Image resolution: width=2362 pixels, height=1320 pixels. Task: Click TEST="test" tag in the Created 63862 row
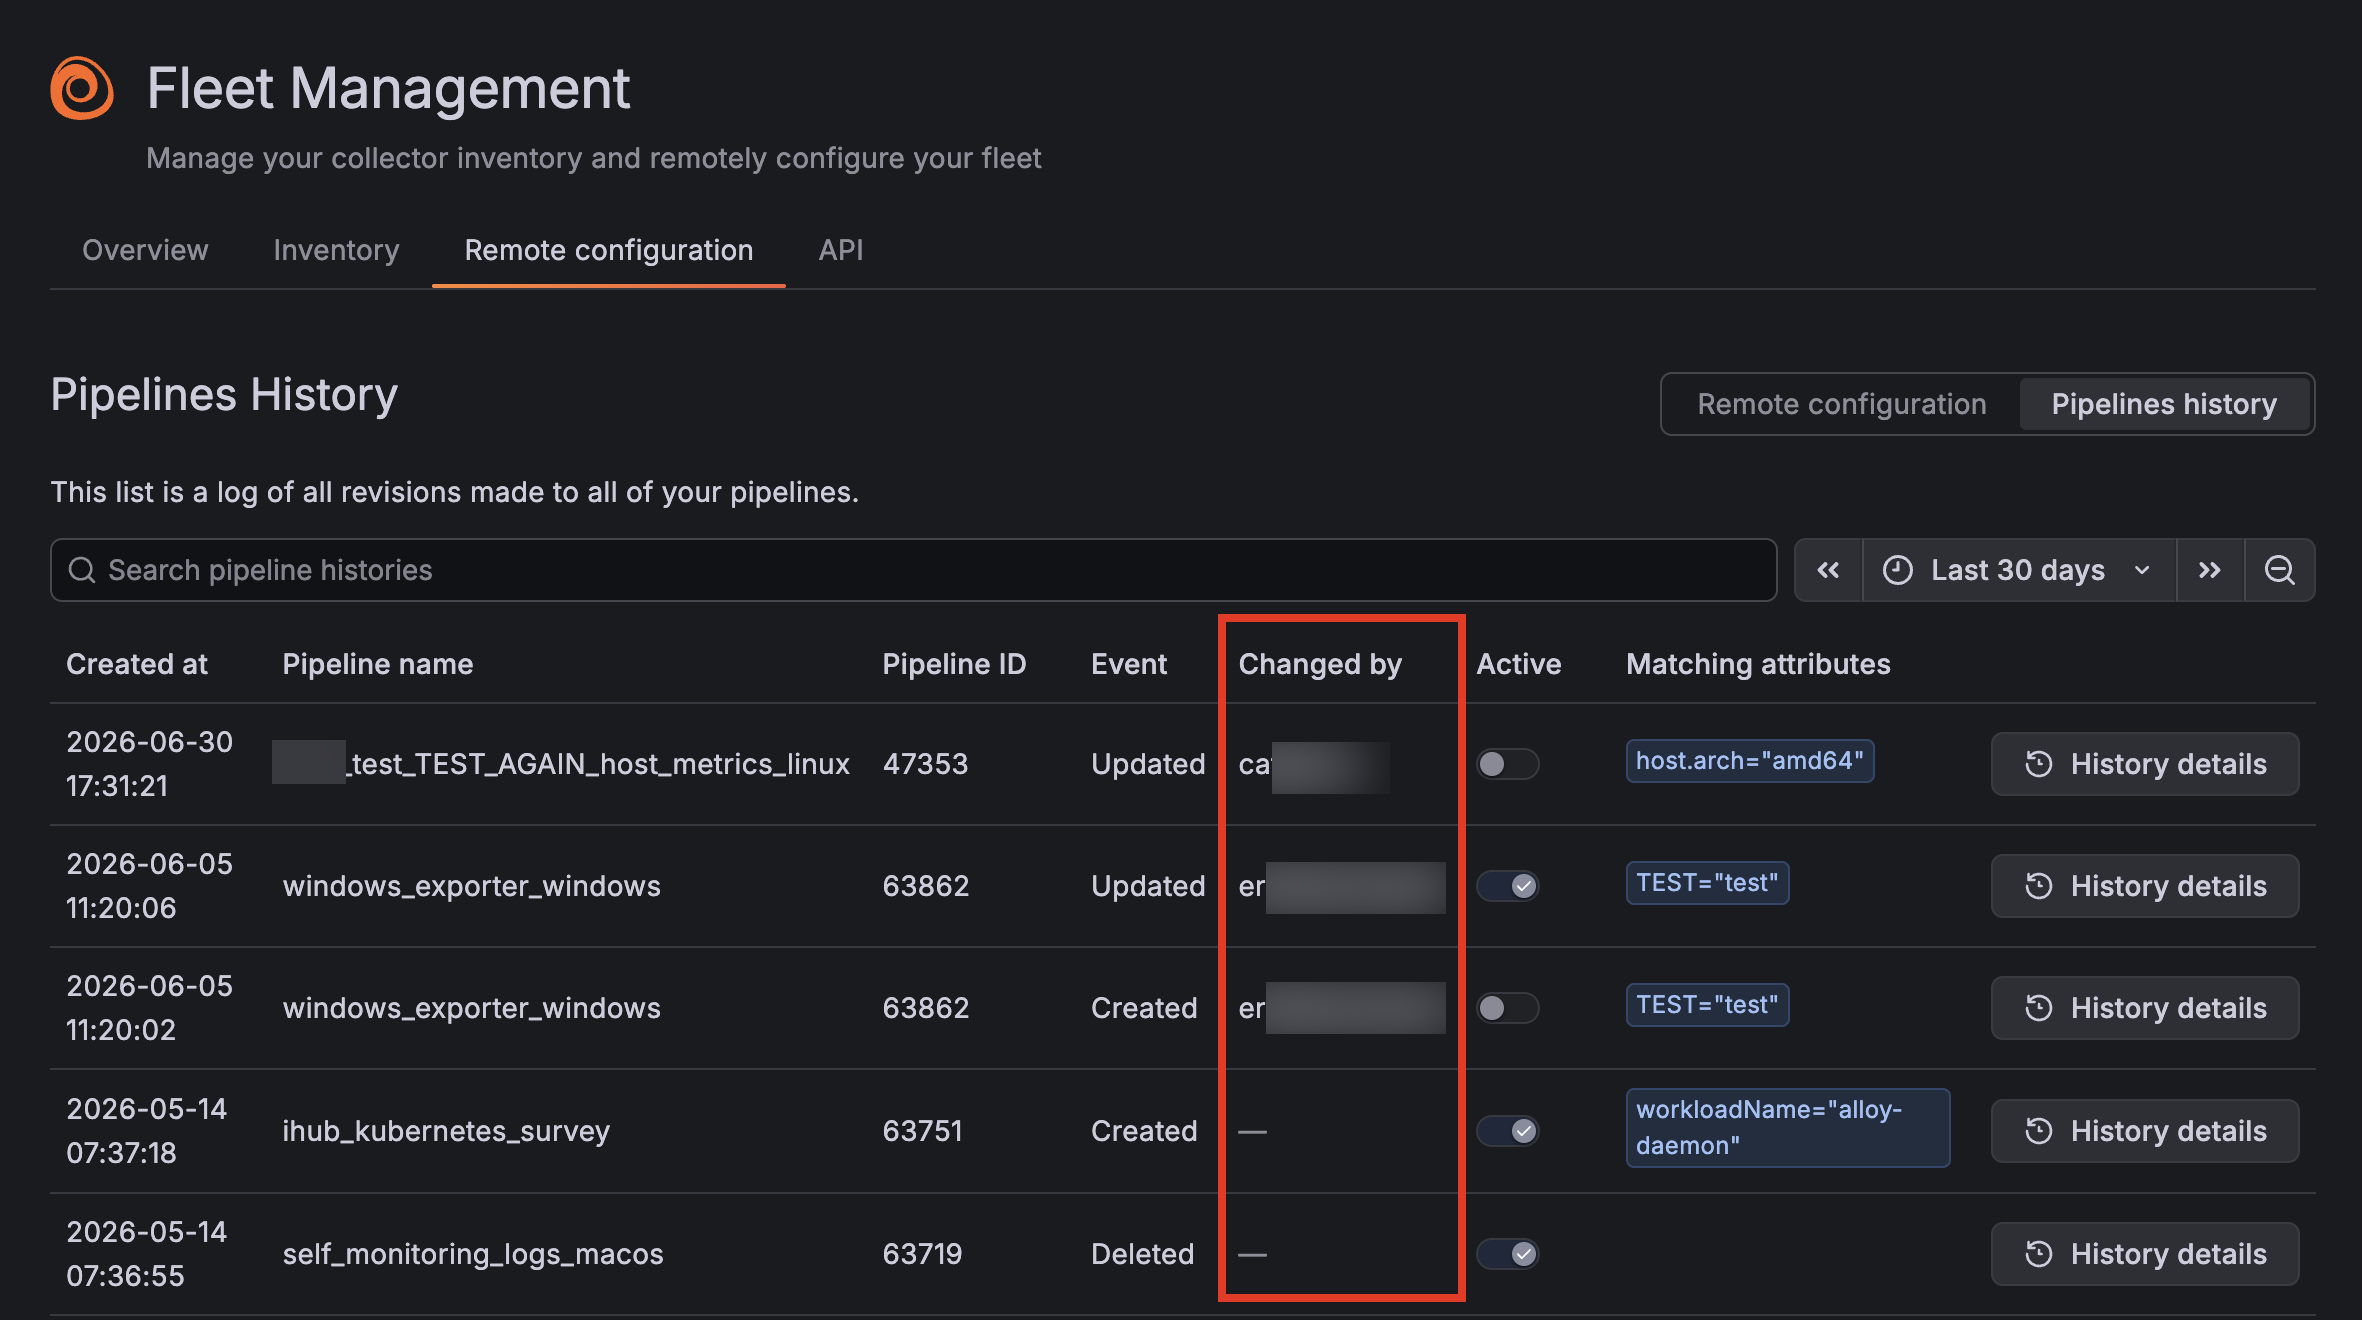pyautogui.click(x=1707, y=1005)
